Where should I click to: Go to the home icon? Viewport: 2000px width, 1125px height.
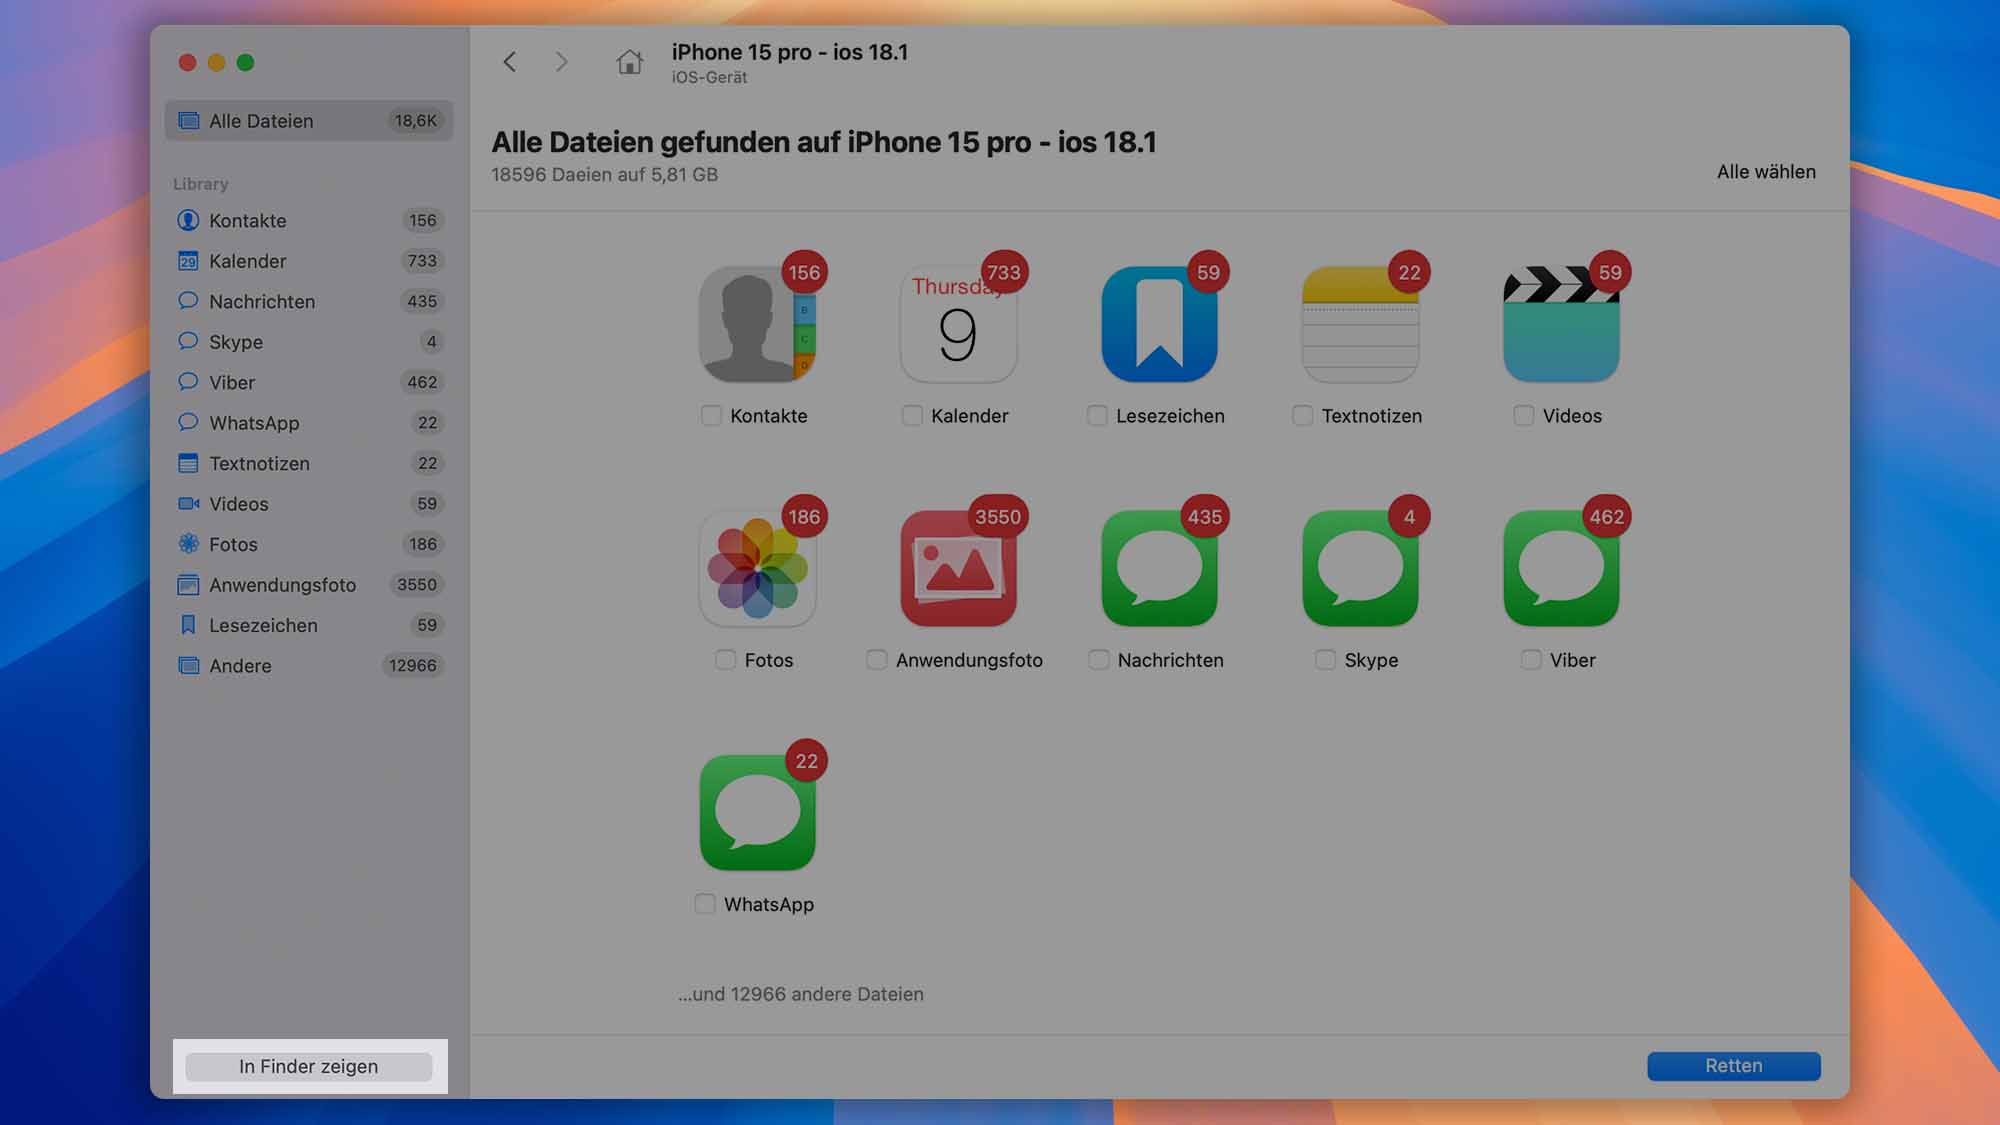point(629,62)
